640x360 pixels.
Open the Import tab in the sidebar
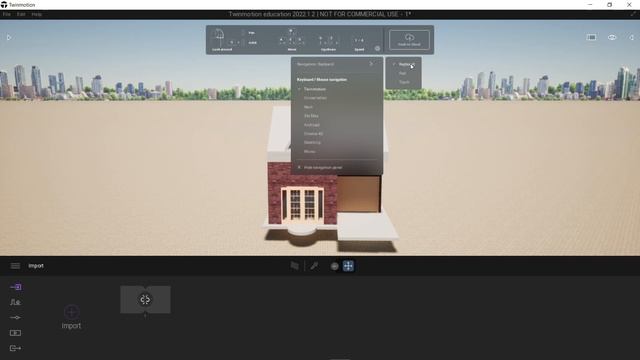tap(16, 287)
